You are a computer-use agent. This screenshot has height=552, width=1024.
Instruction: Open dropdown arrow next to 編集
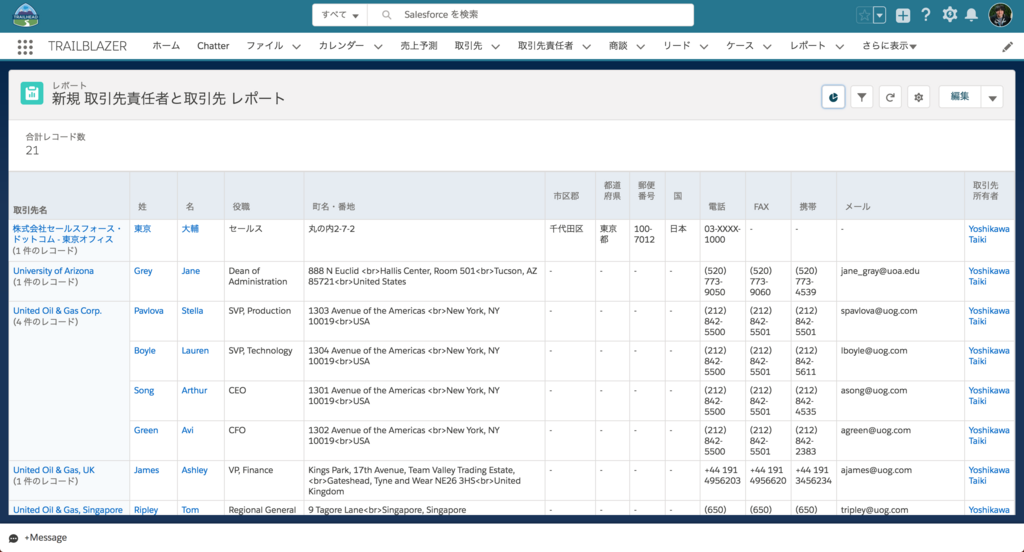coord(993,97)
